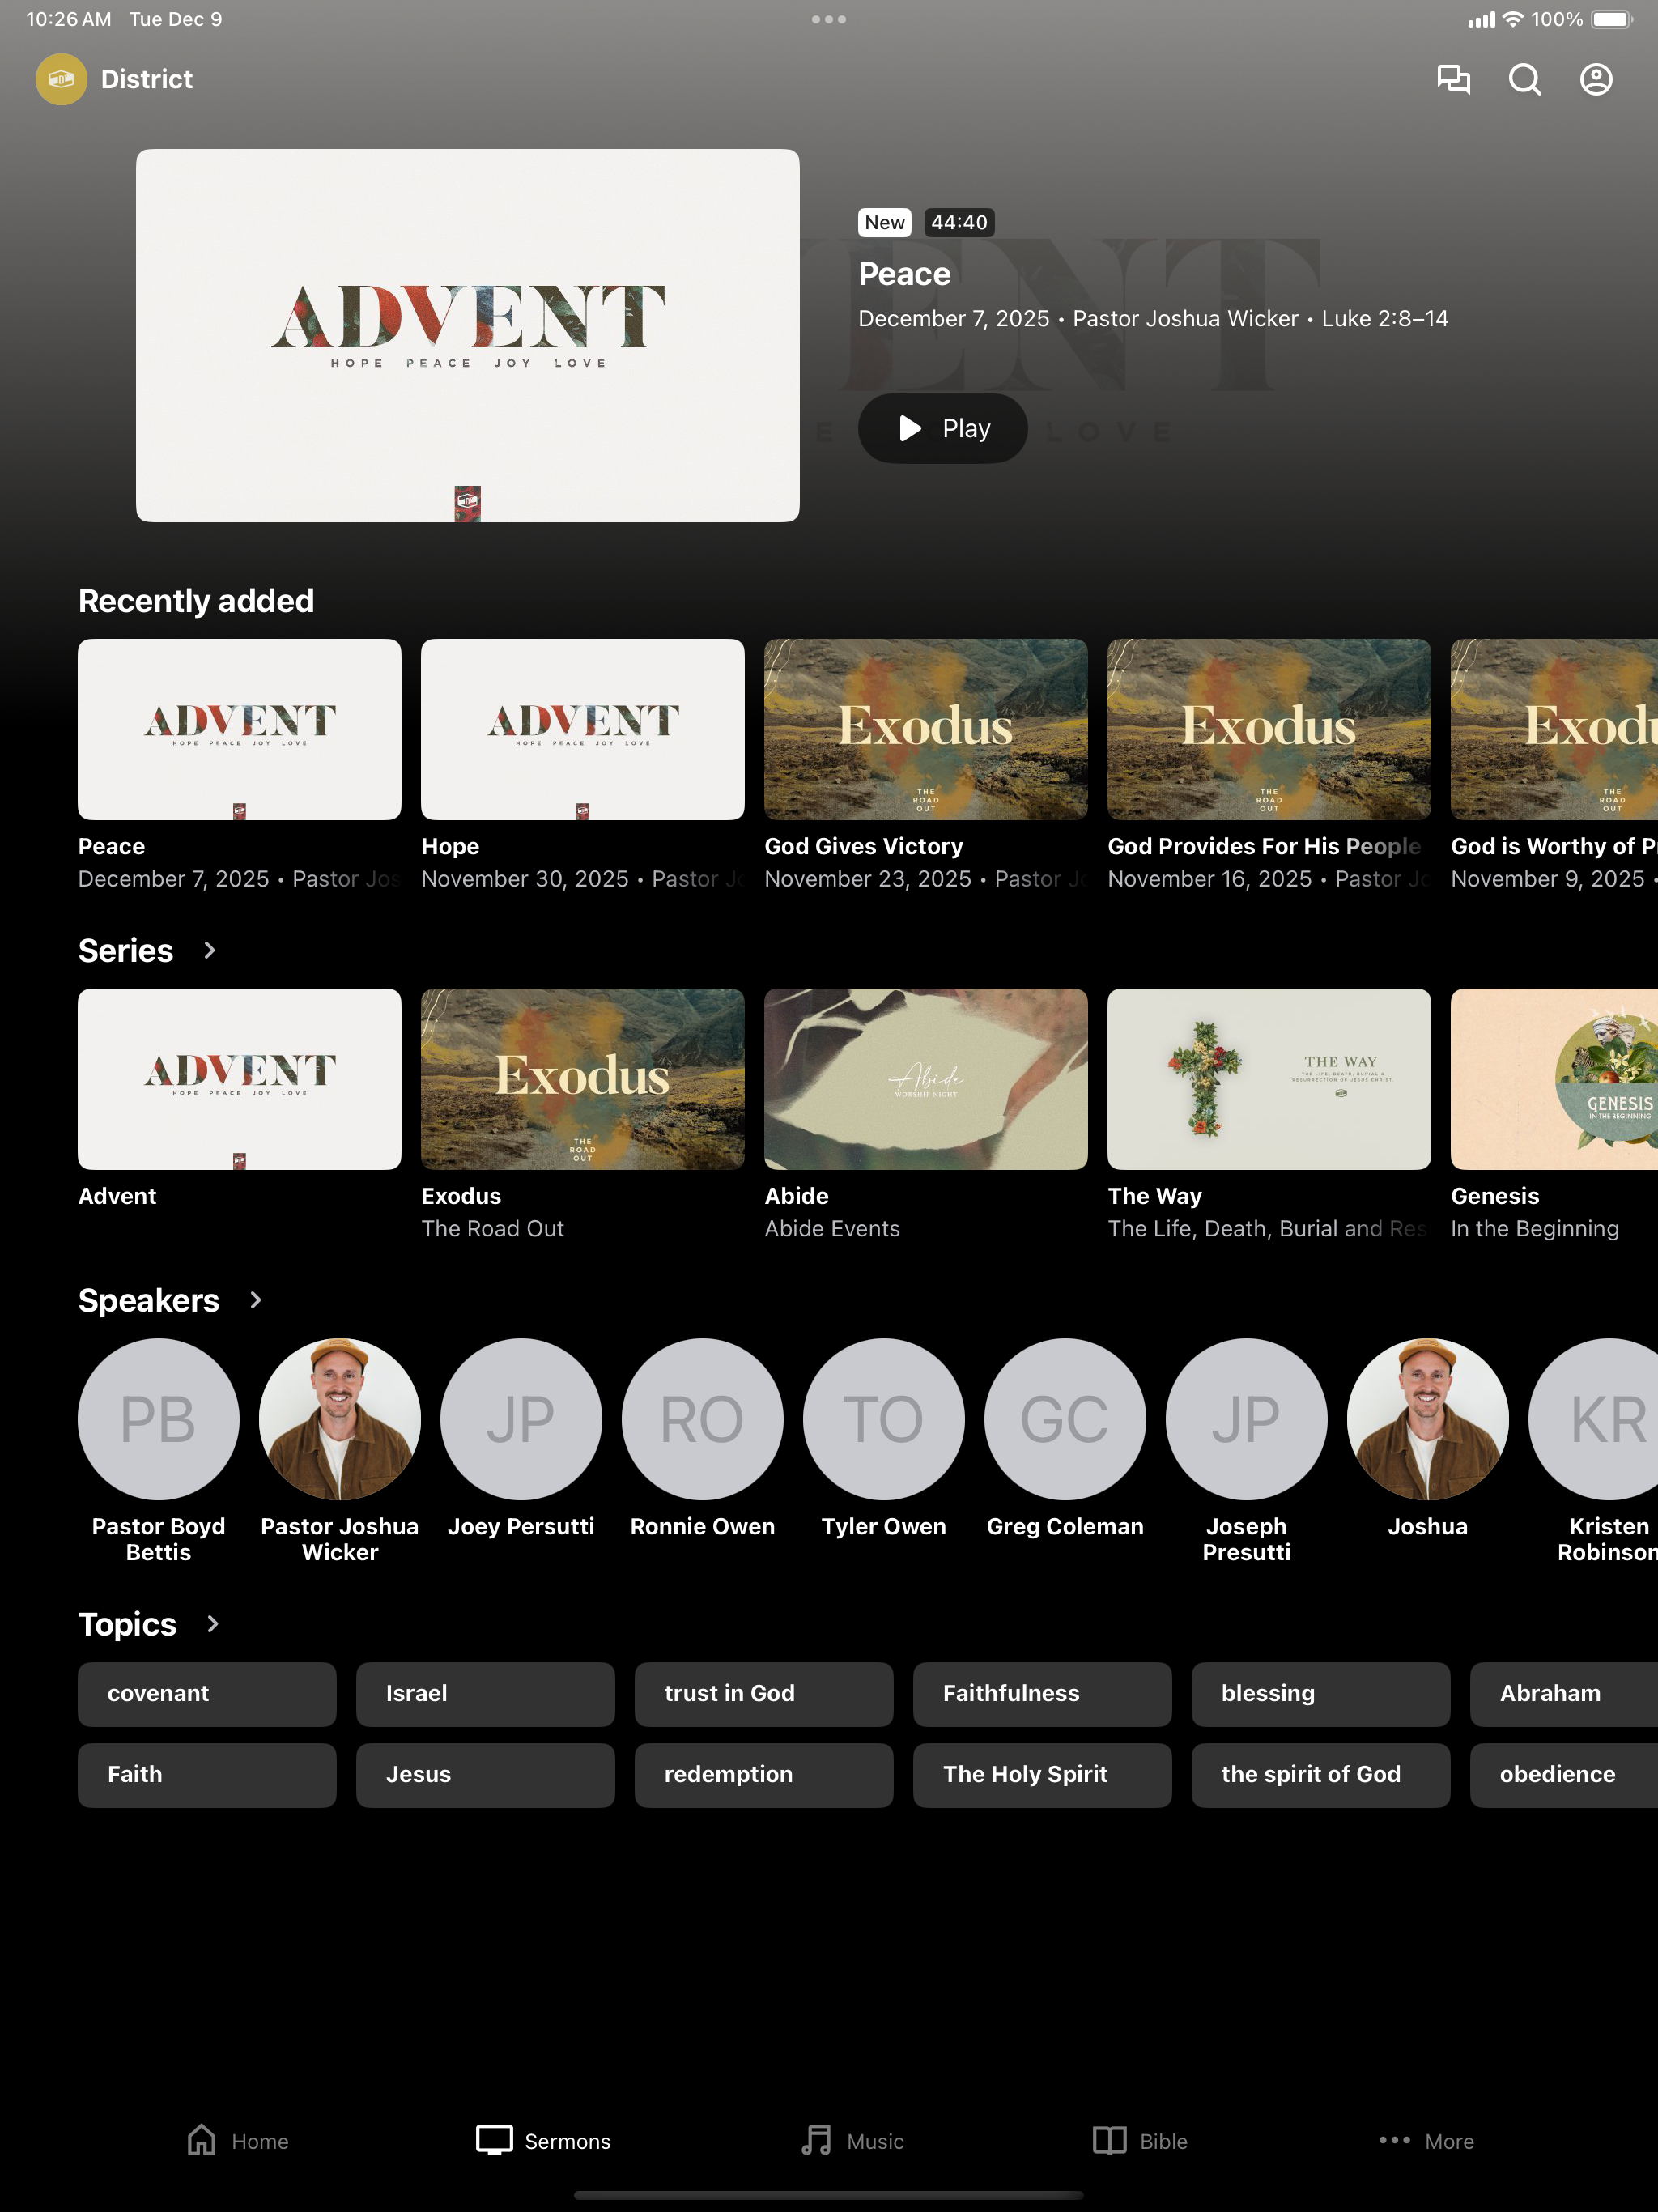
Task: Expand the Speakers section chevron
Action: pos(255,1300)
